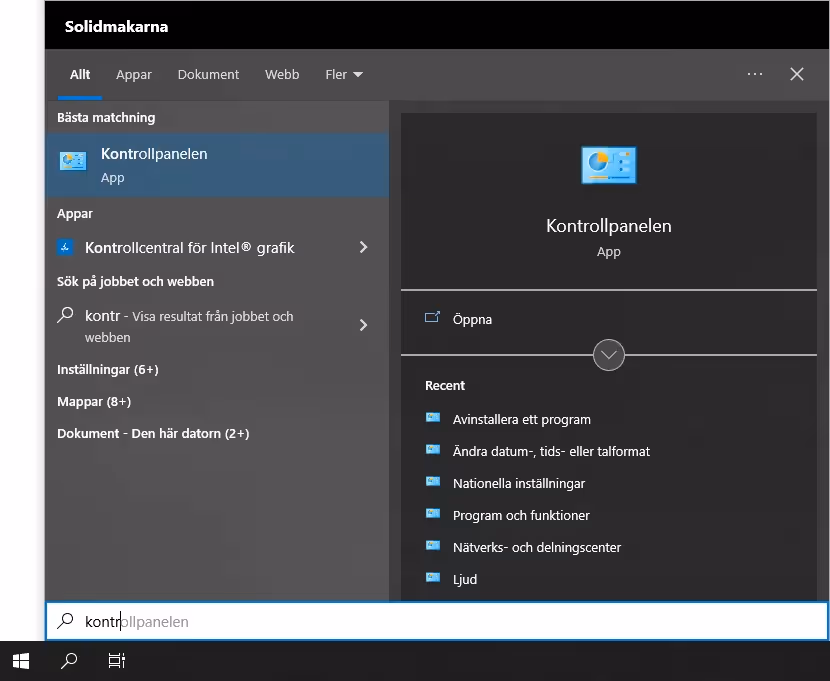Switch to the Allt tab
The width and height of the screenshot is (830, 681).
(80, 75)
